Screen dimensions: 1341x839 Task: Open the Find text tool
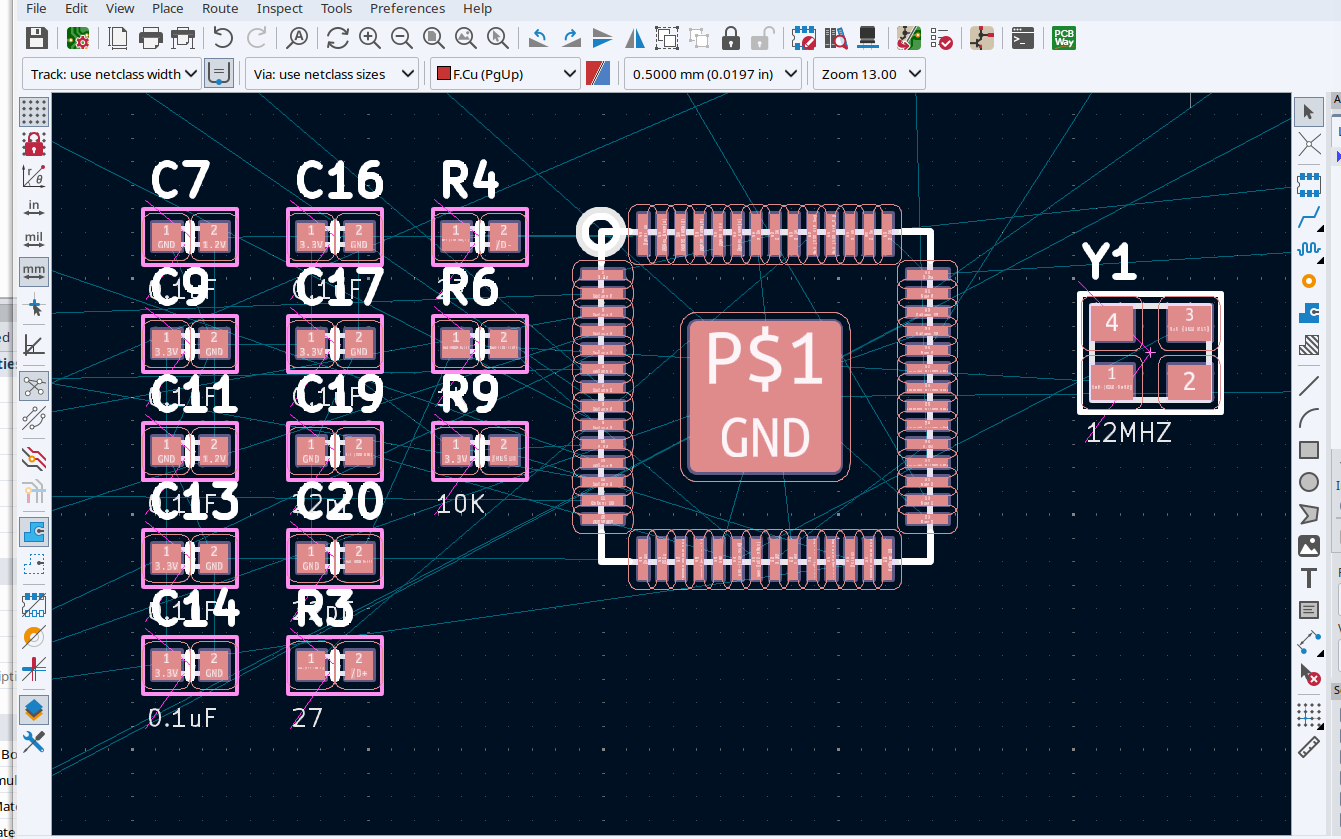(297, 39)
